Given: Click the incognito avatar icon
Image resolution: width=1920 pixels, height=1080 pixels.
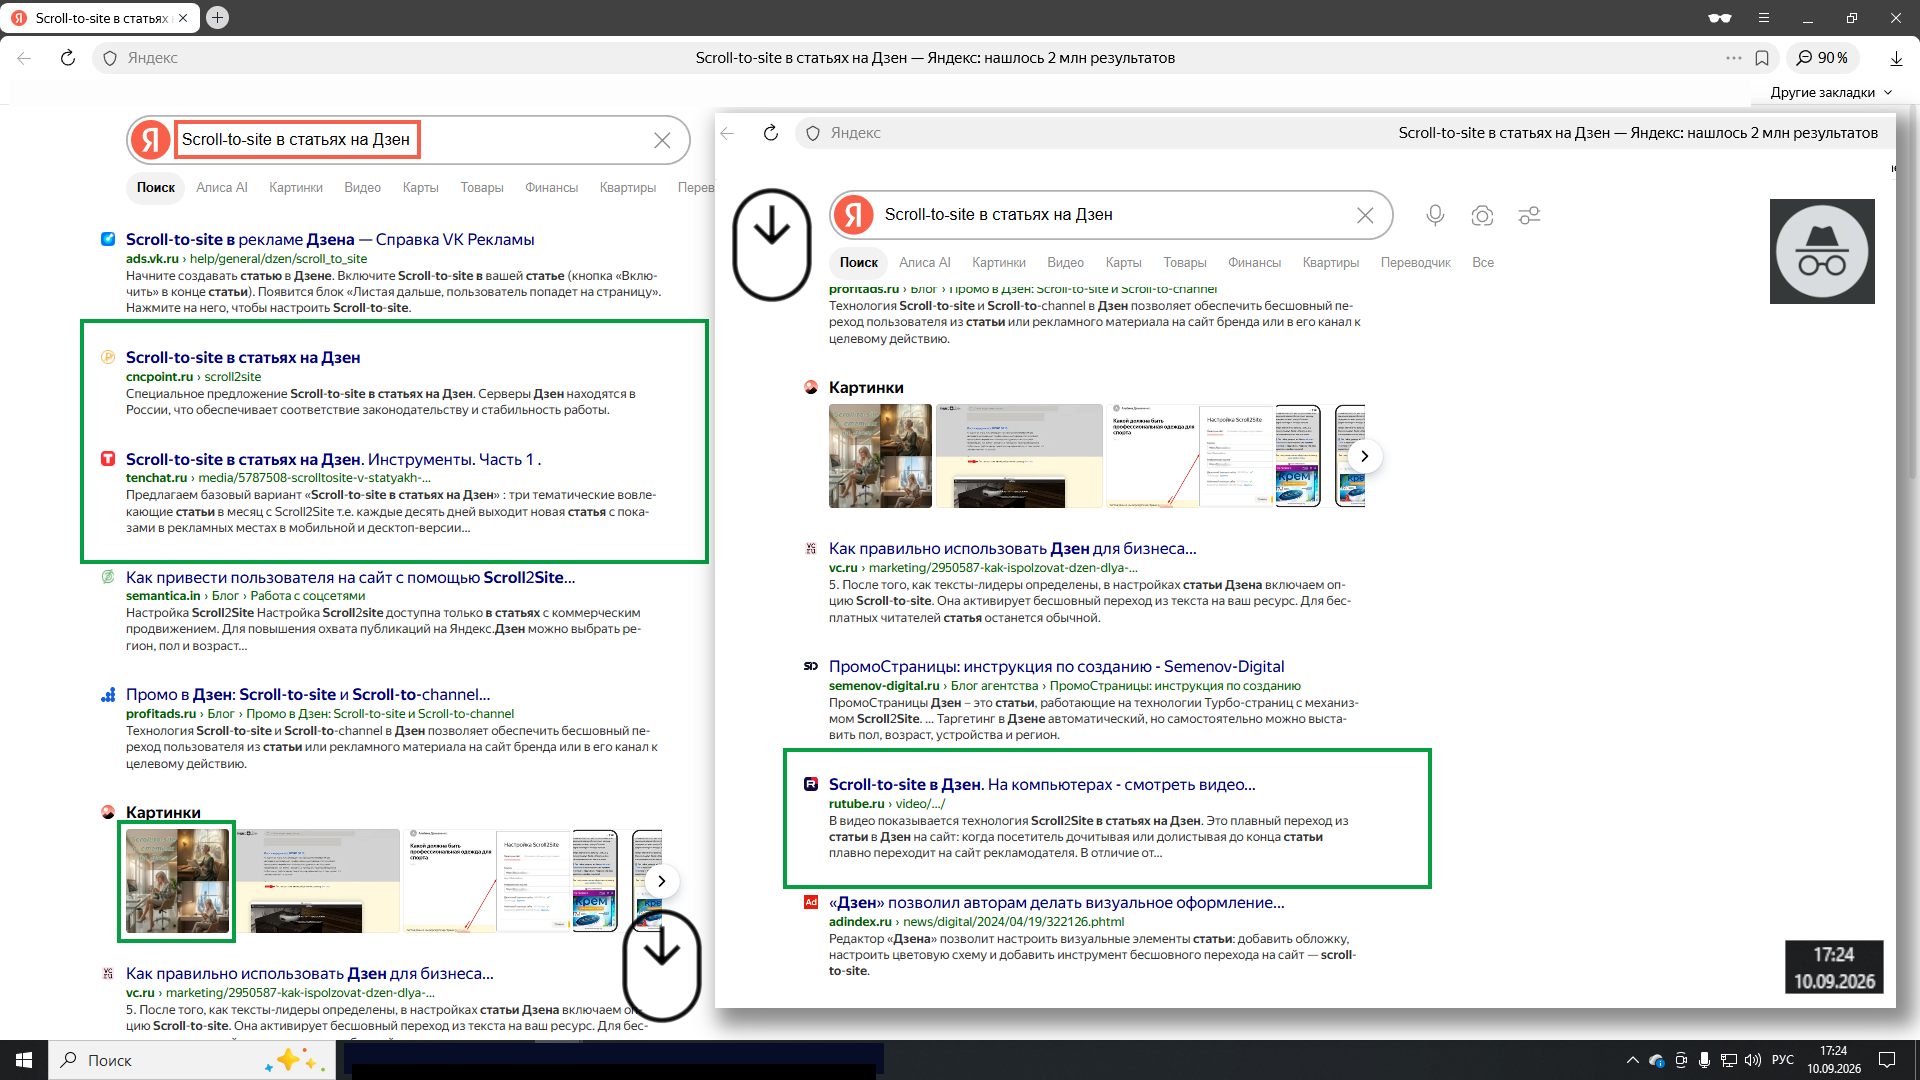Looking at the screenshot, I should 1822,251.
